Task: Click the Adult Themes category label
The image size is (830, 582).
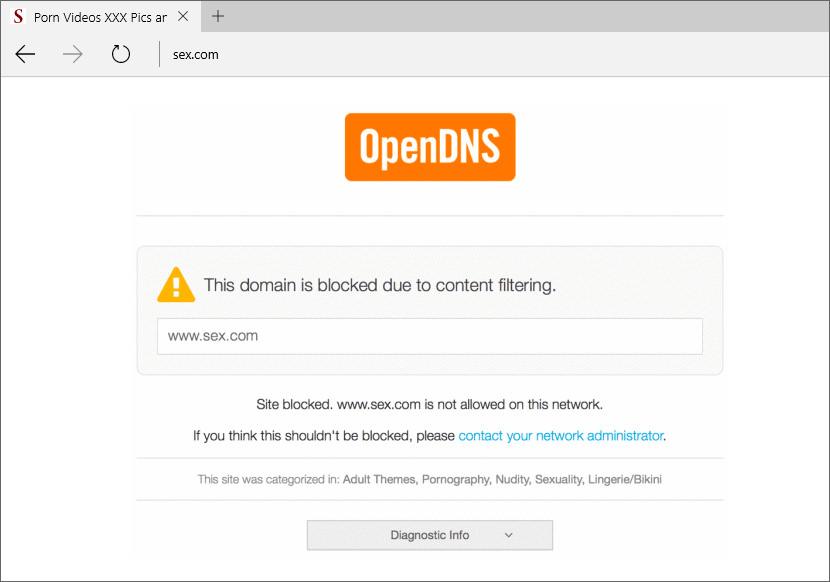Action: tap(379, 479)
